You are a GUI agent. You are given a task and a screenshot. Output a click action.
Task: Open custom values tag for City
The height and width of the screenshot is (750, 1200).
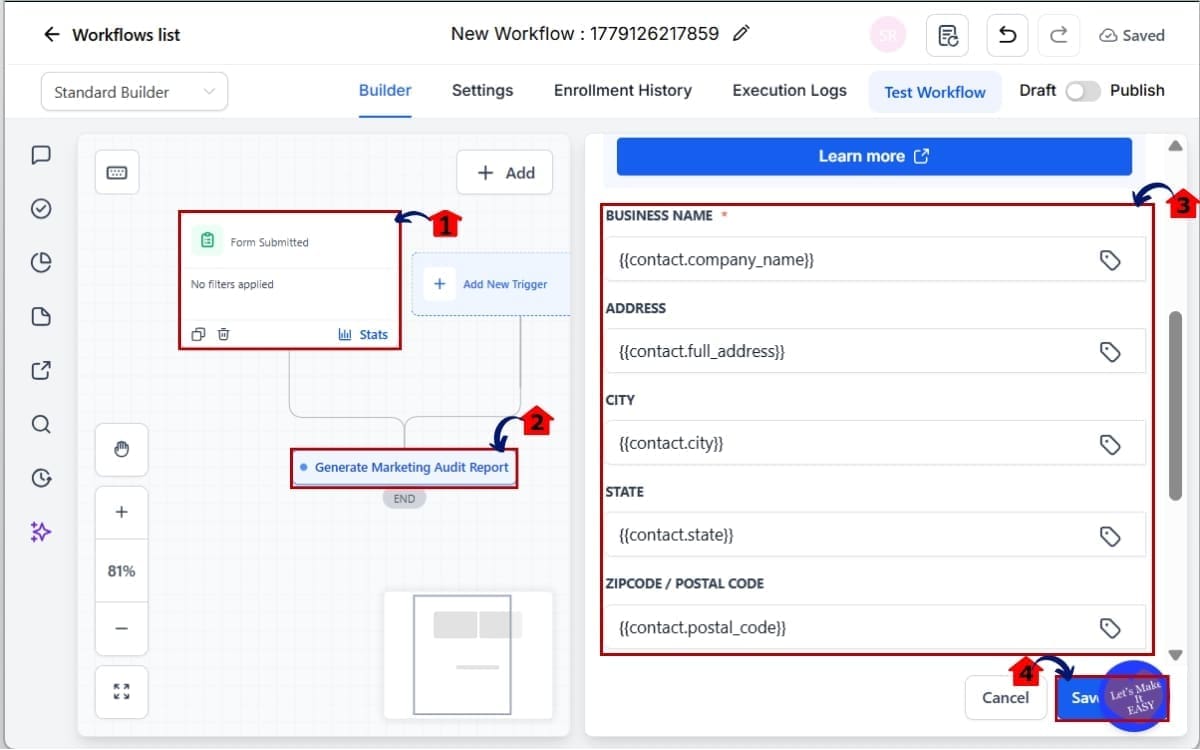(x=1109, y=444)
